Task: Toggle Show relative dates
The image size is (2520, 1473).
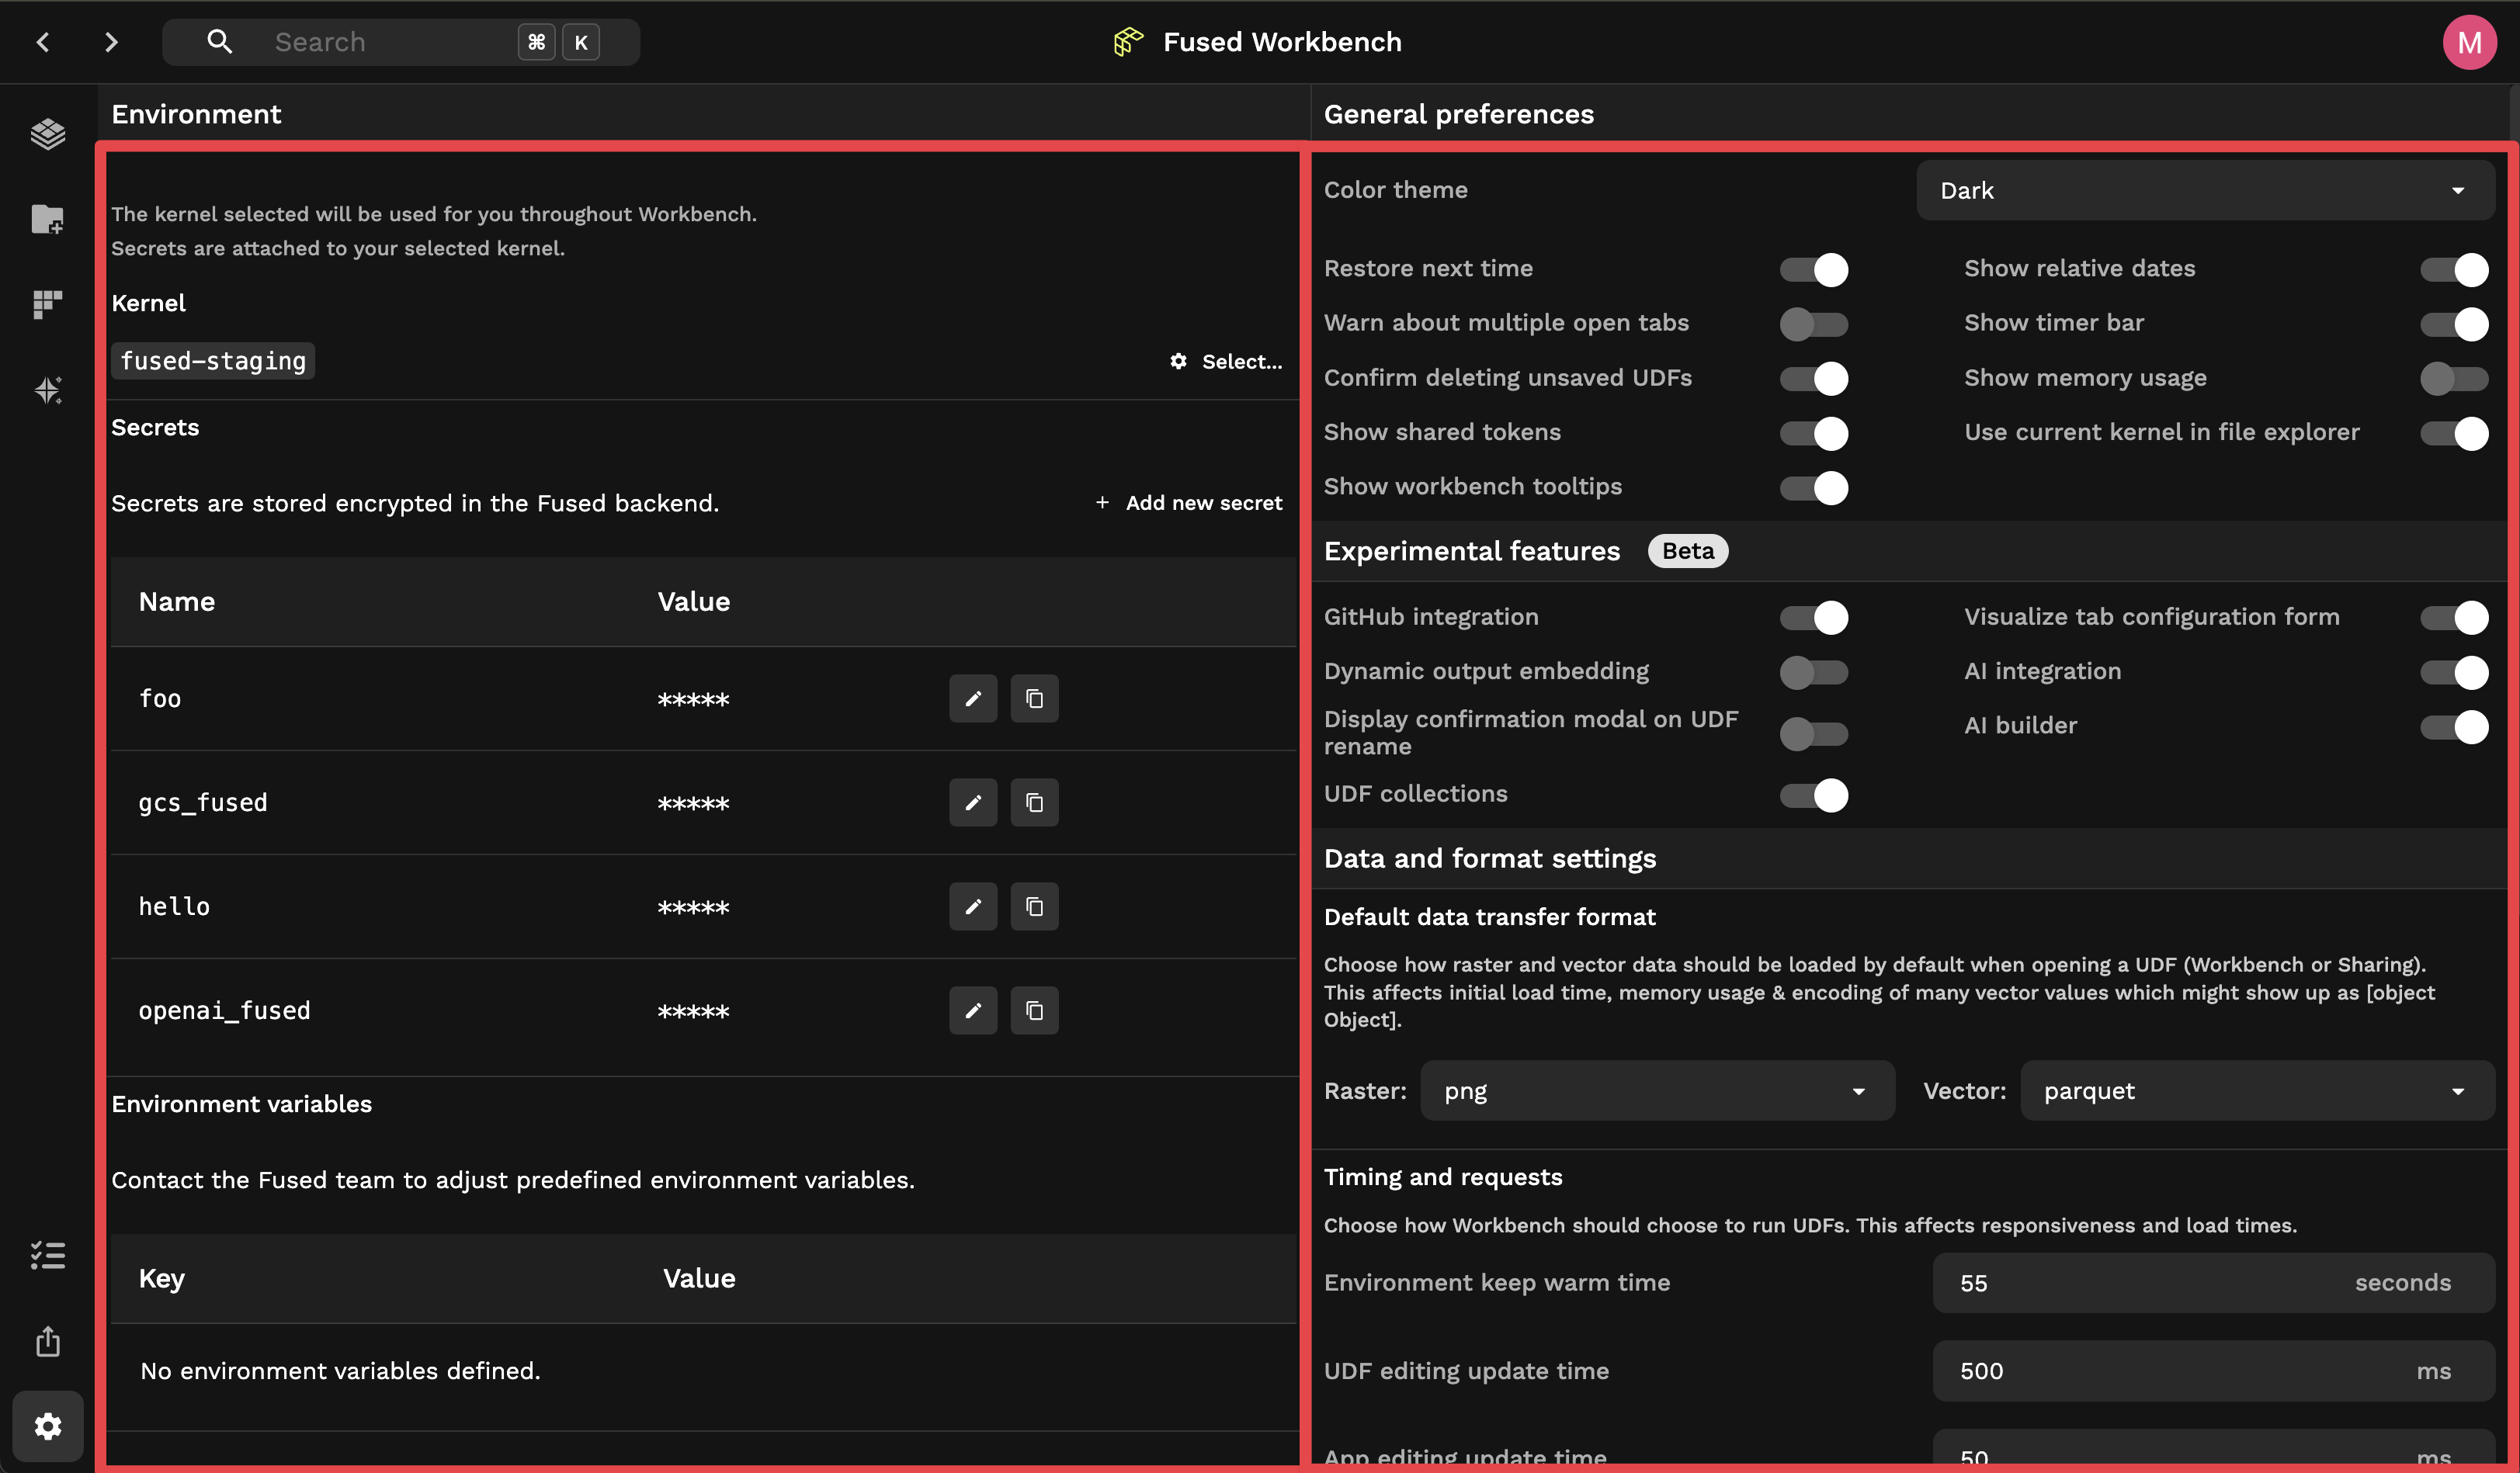Action: [2454, 270]
